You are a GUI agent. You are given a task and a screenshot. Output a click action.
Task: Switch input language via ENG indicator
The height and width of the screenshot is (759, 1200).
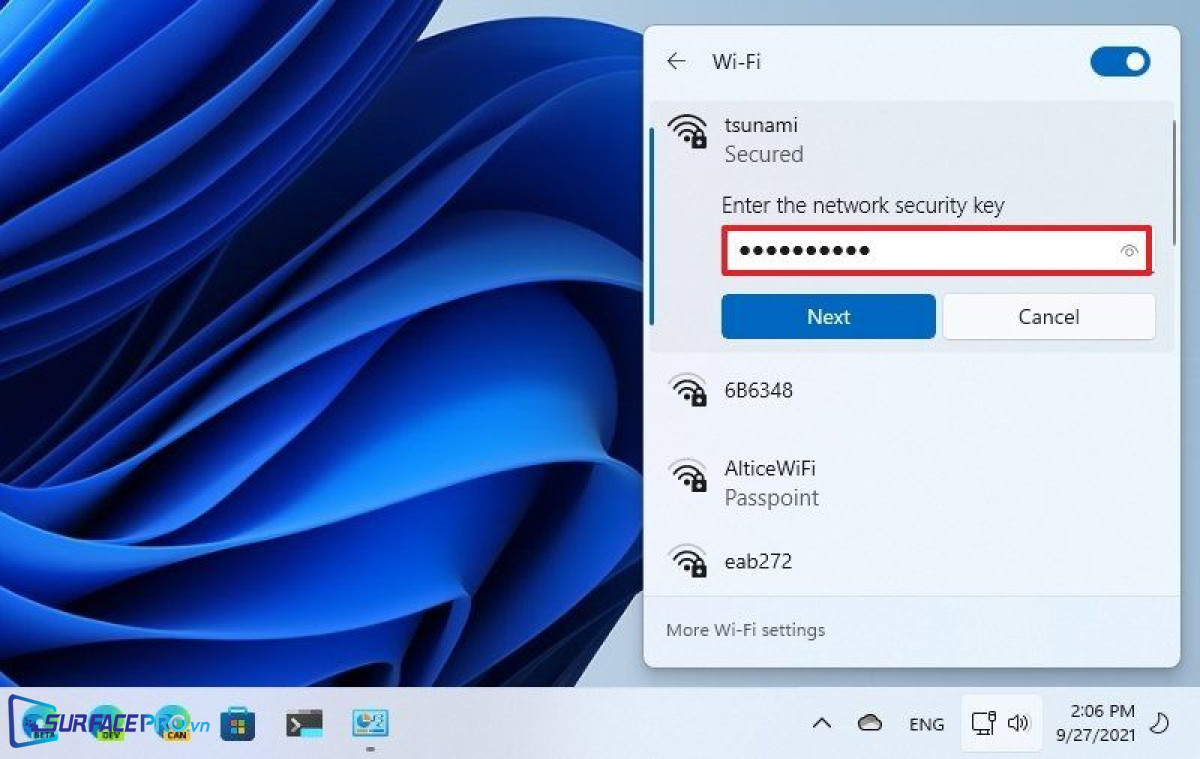point(926,724)
